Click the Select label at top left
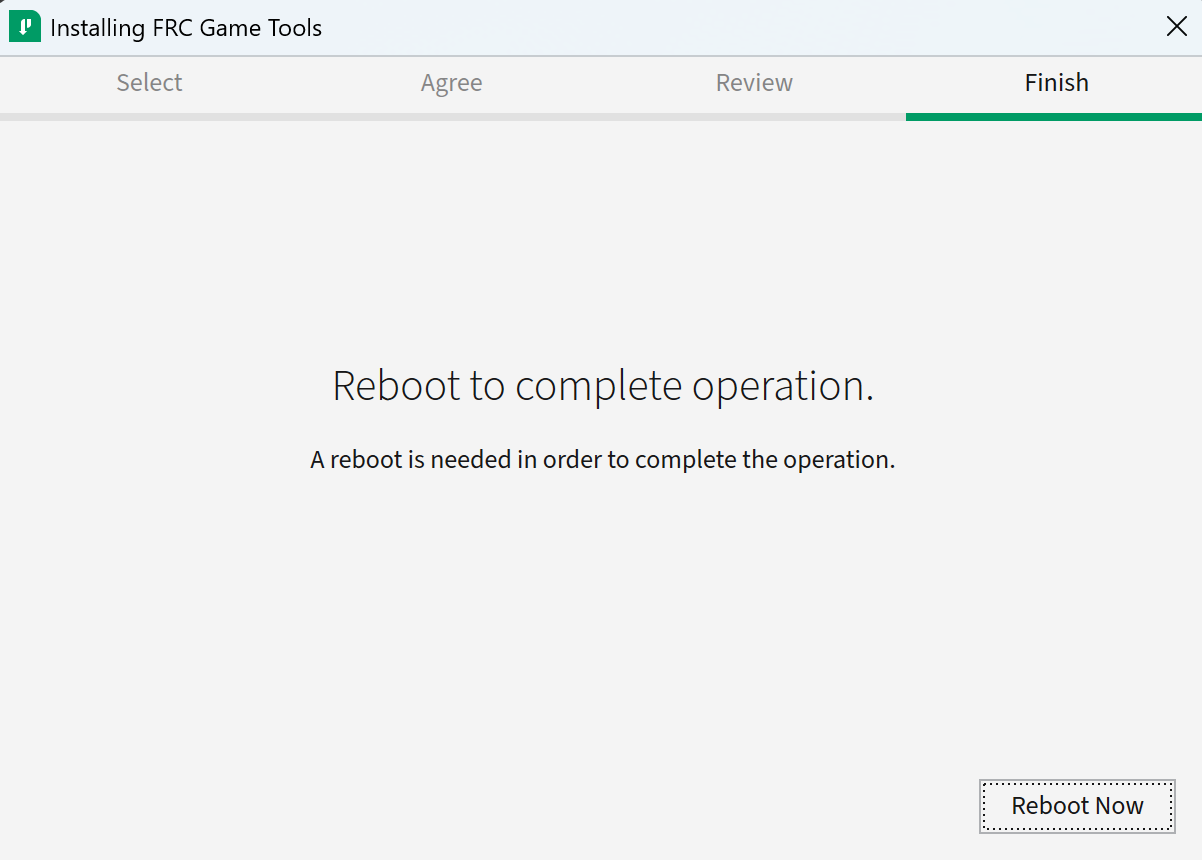The width and height of the screenshot is (1202, 860). click(x=148, y=83)
